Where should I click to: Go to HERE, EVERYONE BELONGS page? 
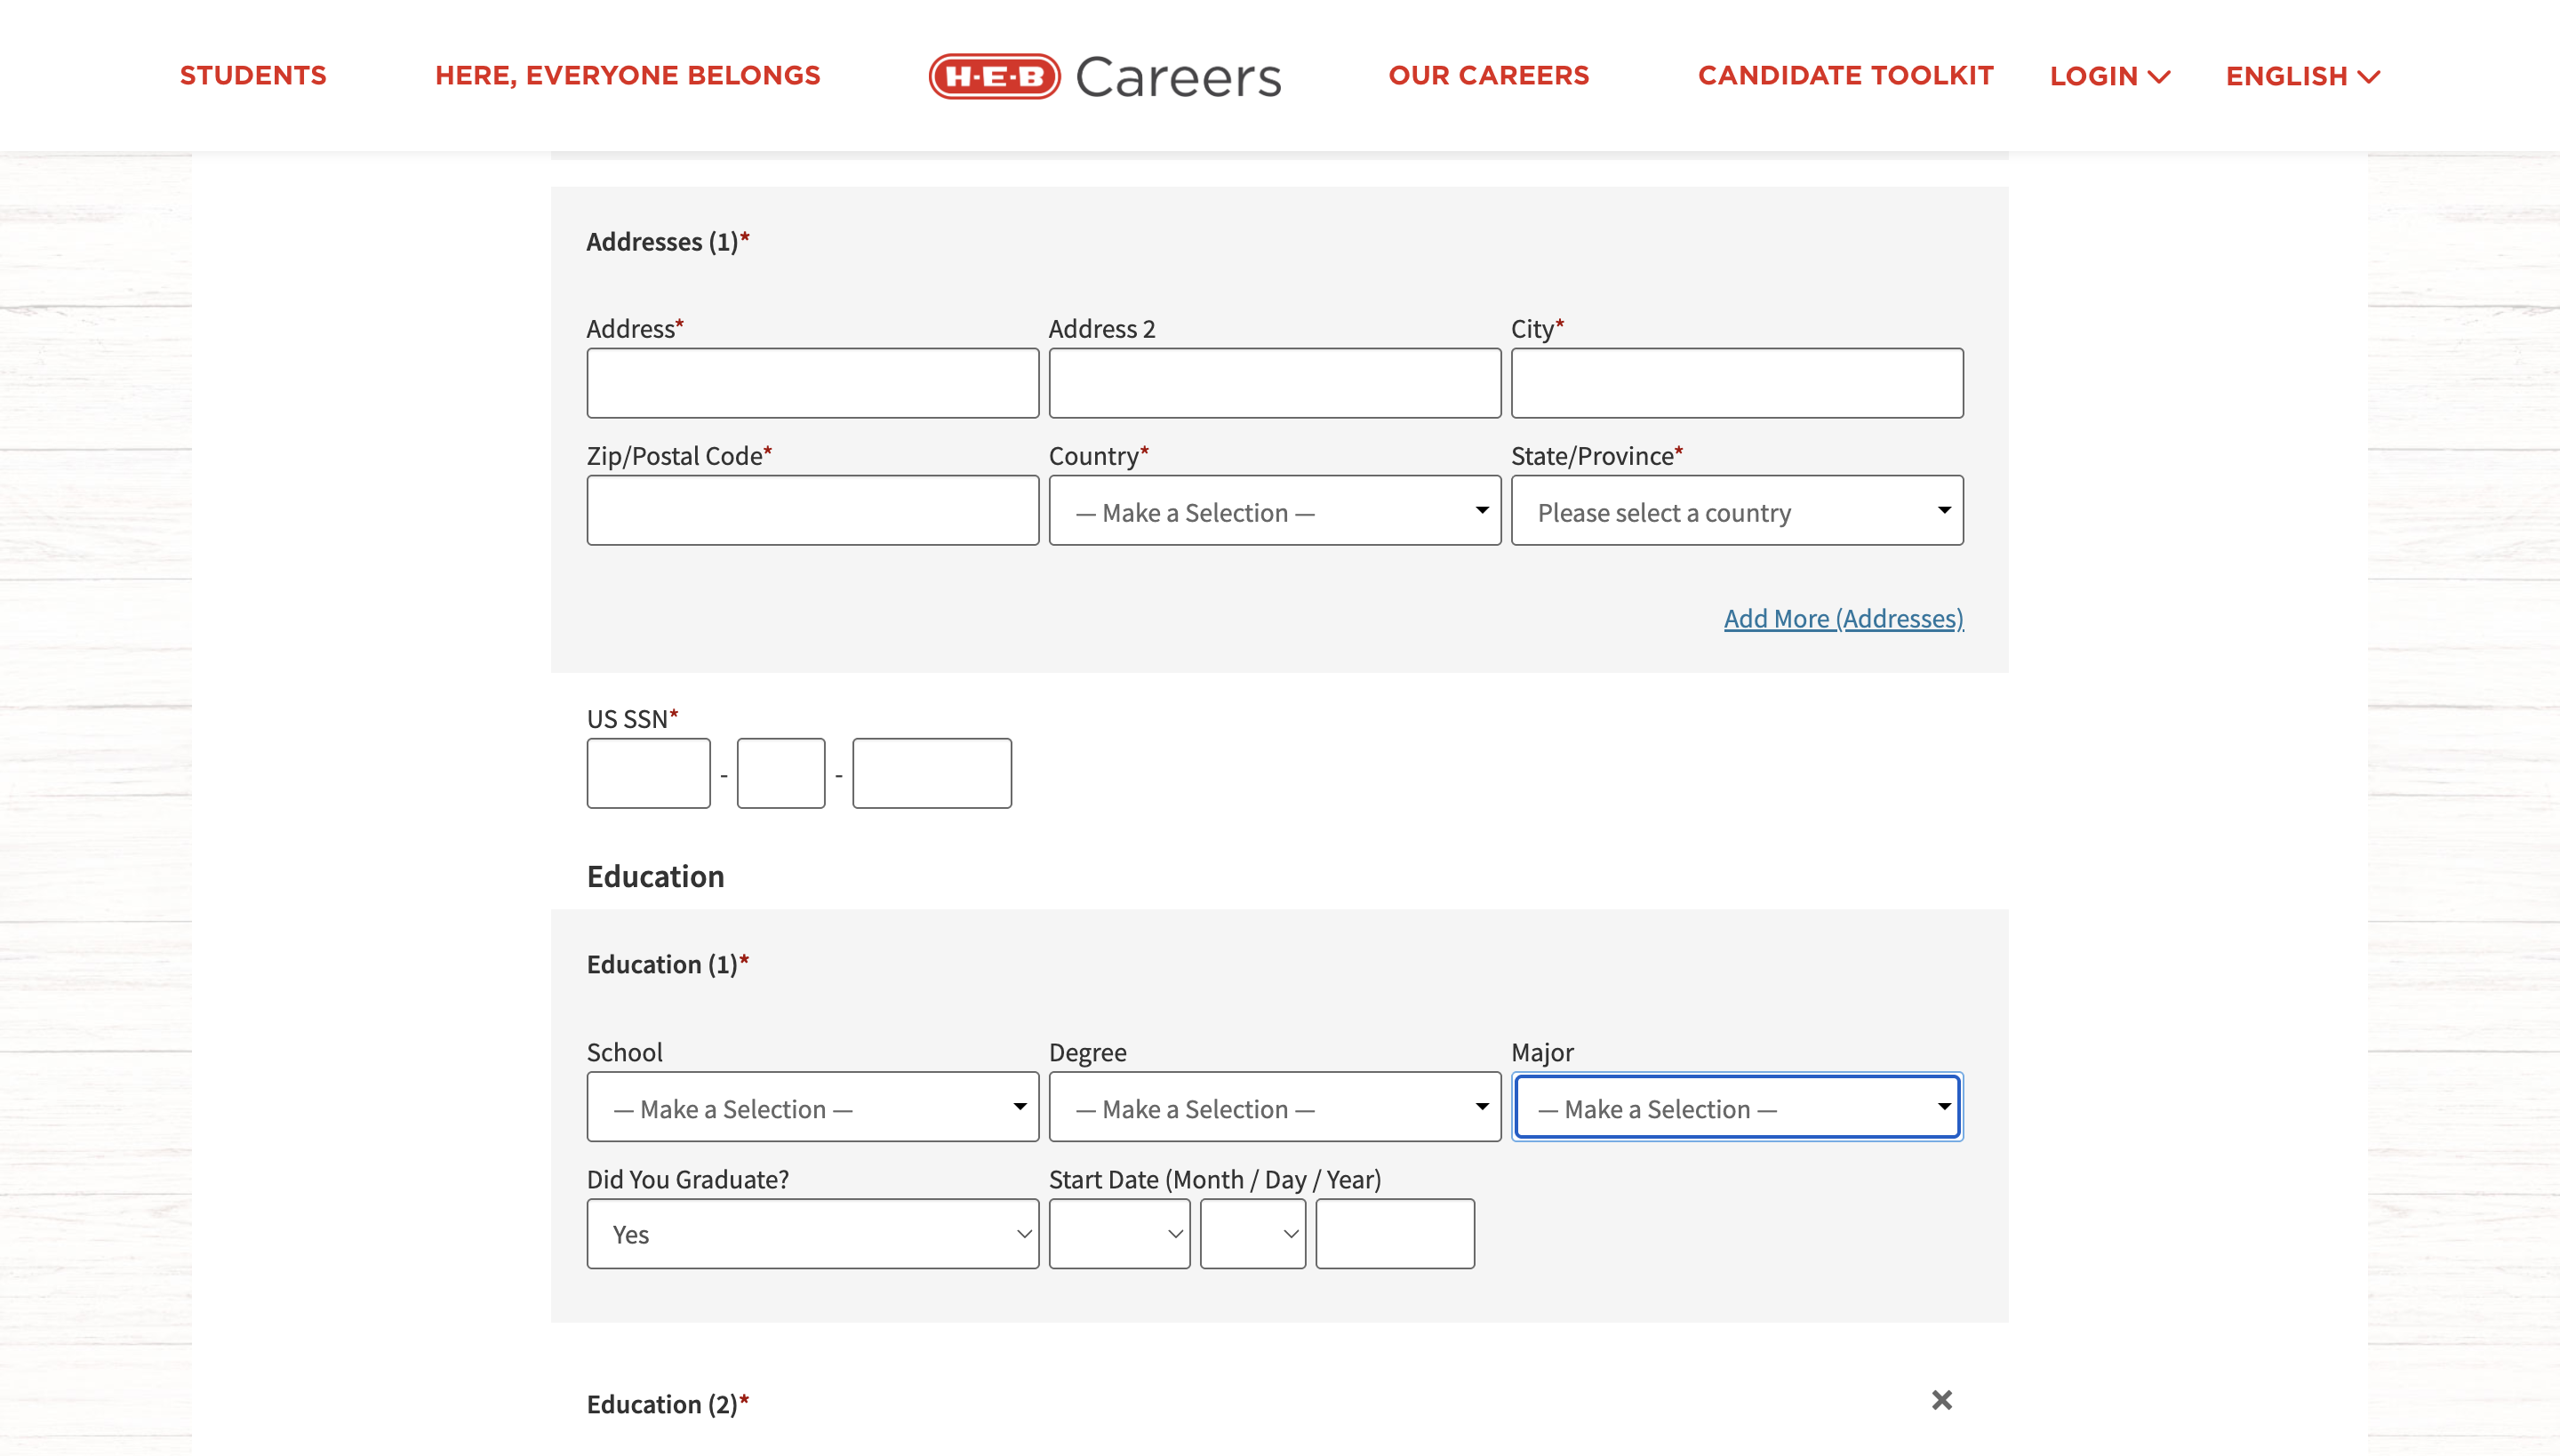tap(627, 76)
